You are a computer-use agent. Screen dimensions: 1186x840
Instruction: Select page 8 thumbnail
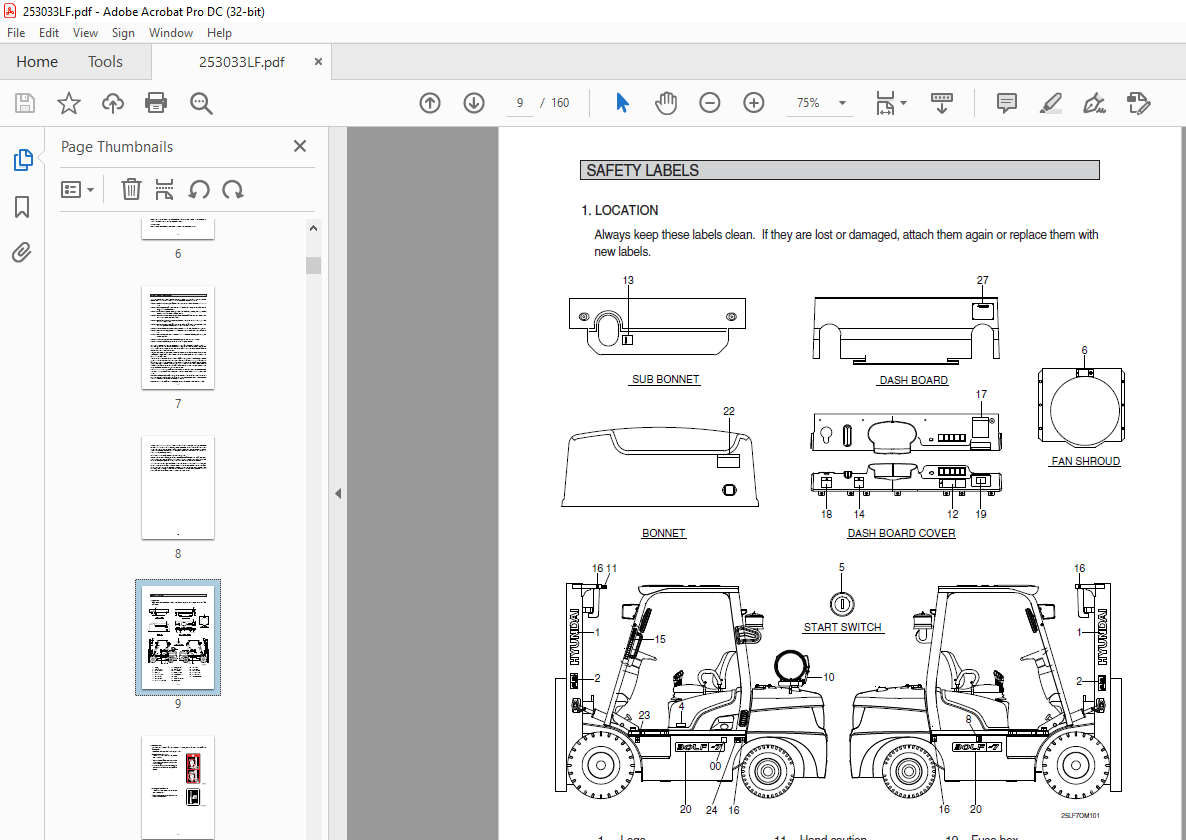[178, 488]
